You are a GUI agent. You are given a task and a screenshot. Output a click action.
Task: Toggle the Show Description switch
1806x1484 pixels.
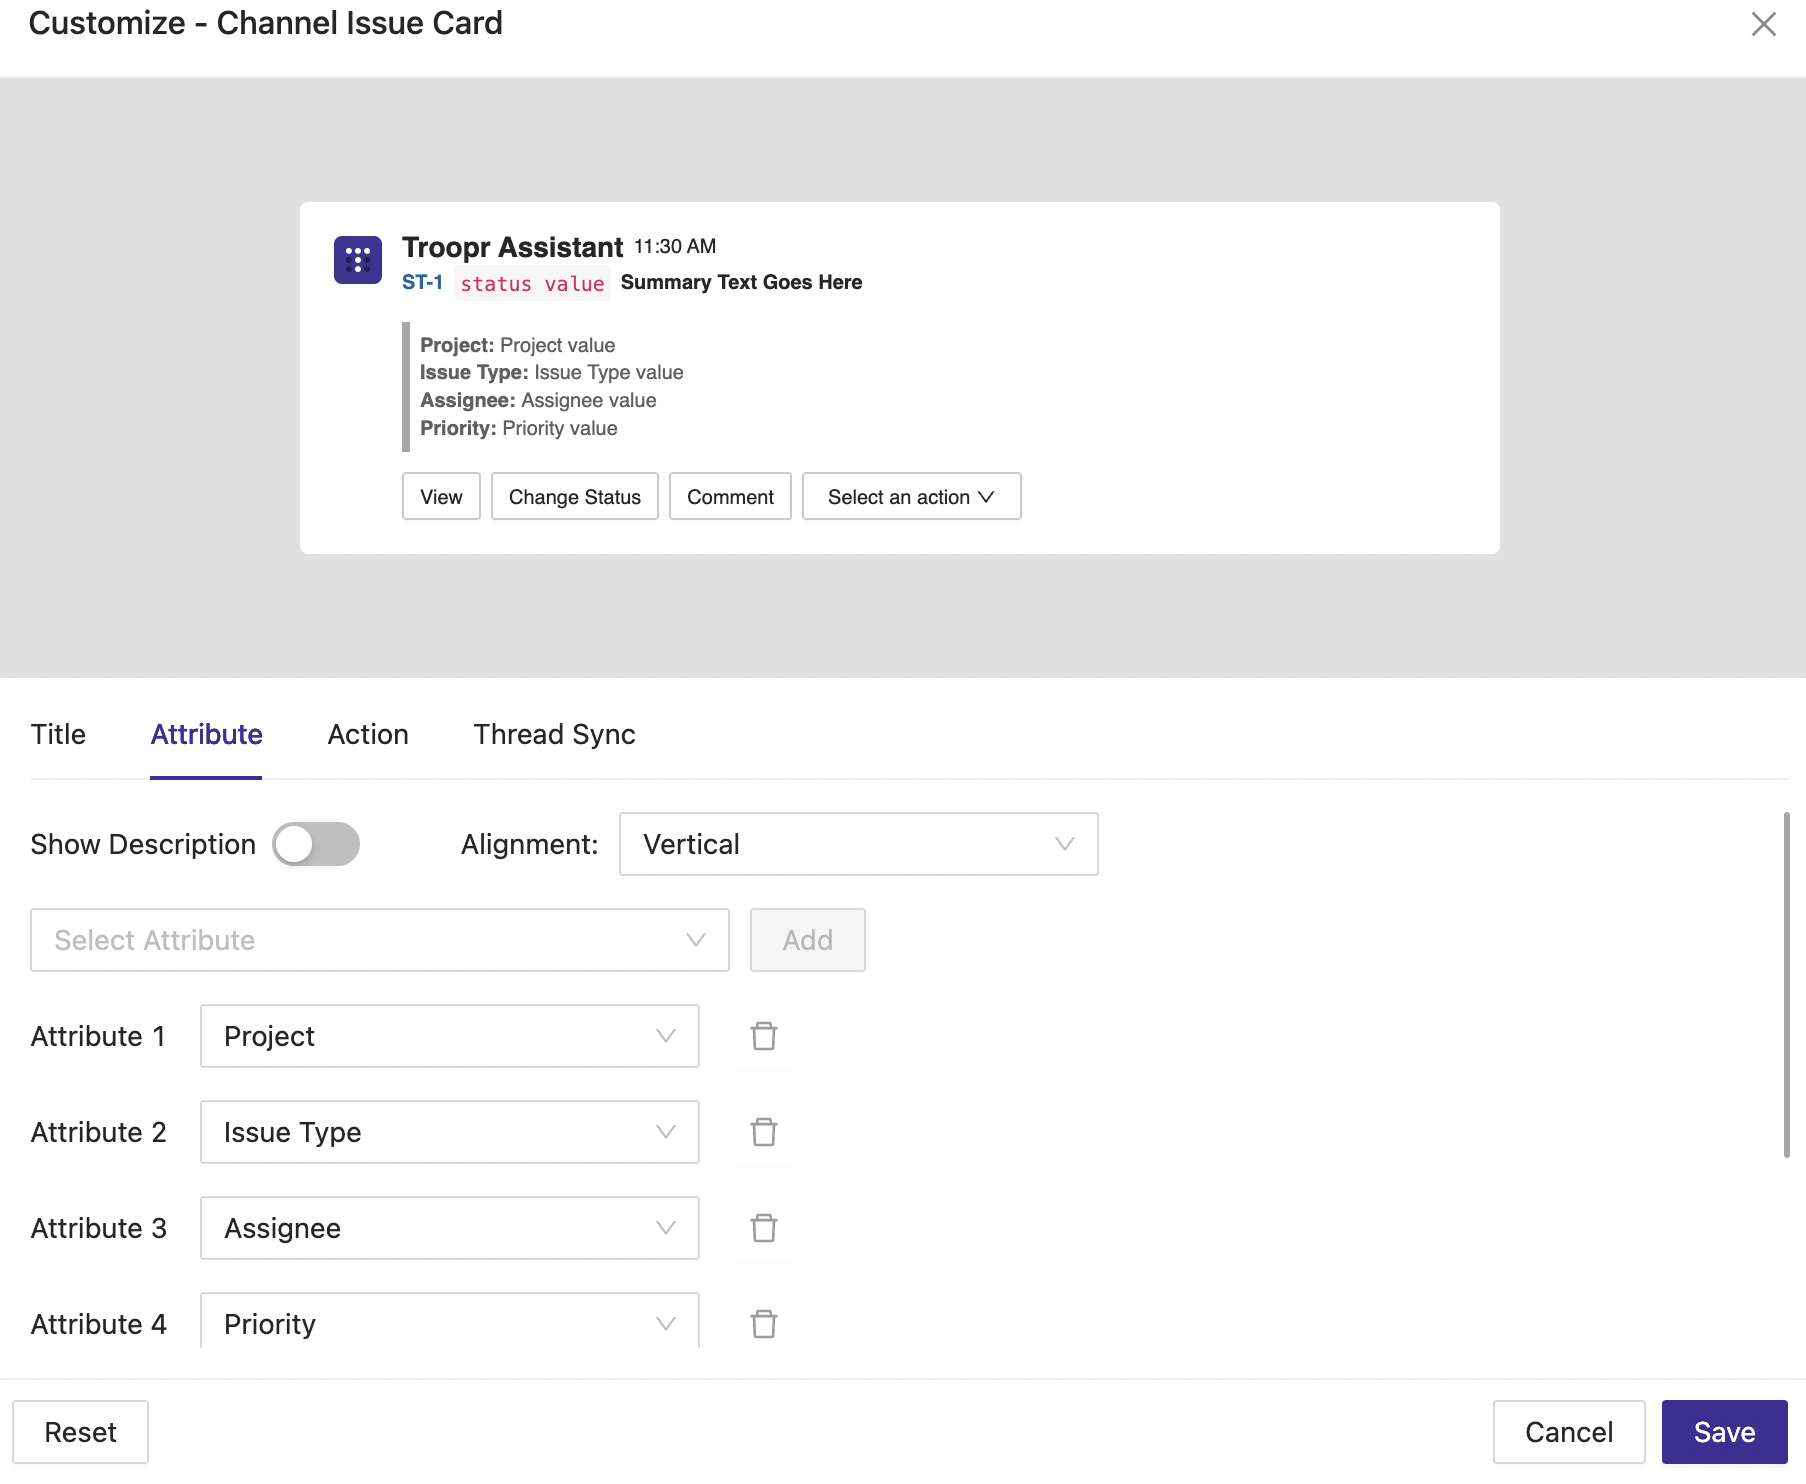tap(316, 844)
